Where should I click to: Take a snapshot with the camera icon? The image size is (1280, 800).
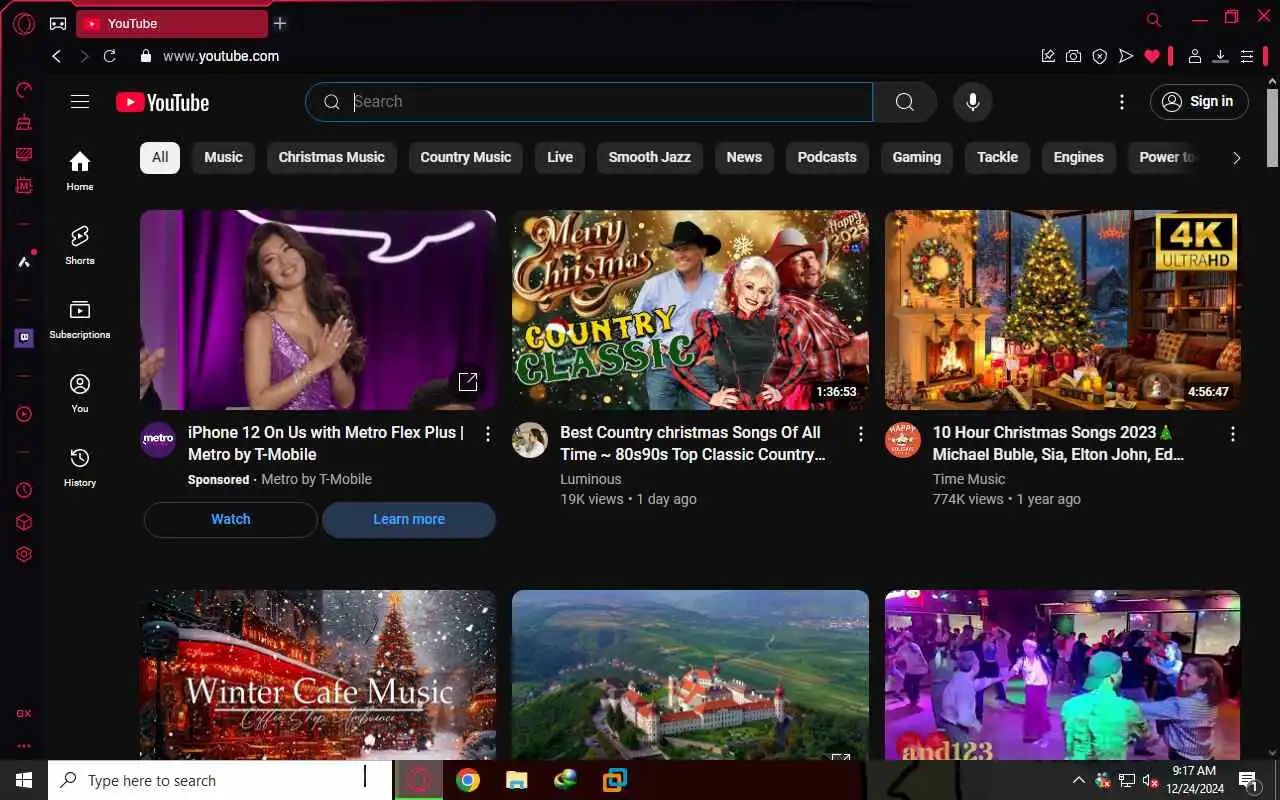point(1074,56)
